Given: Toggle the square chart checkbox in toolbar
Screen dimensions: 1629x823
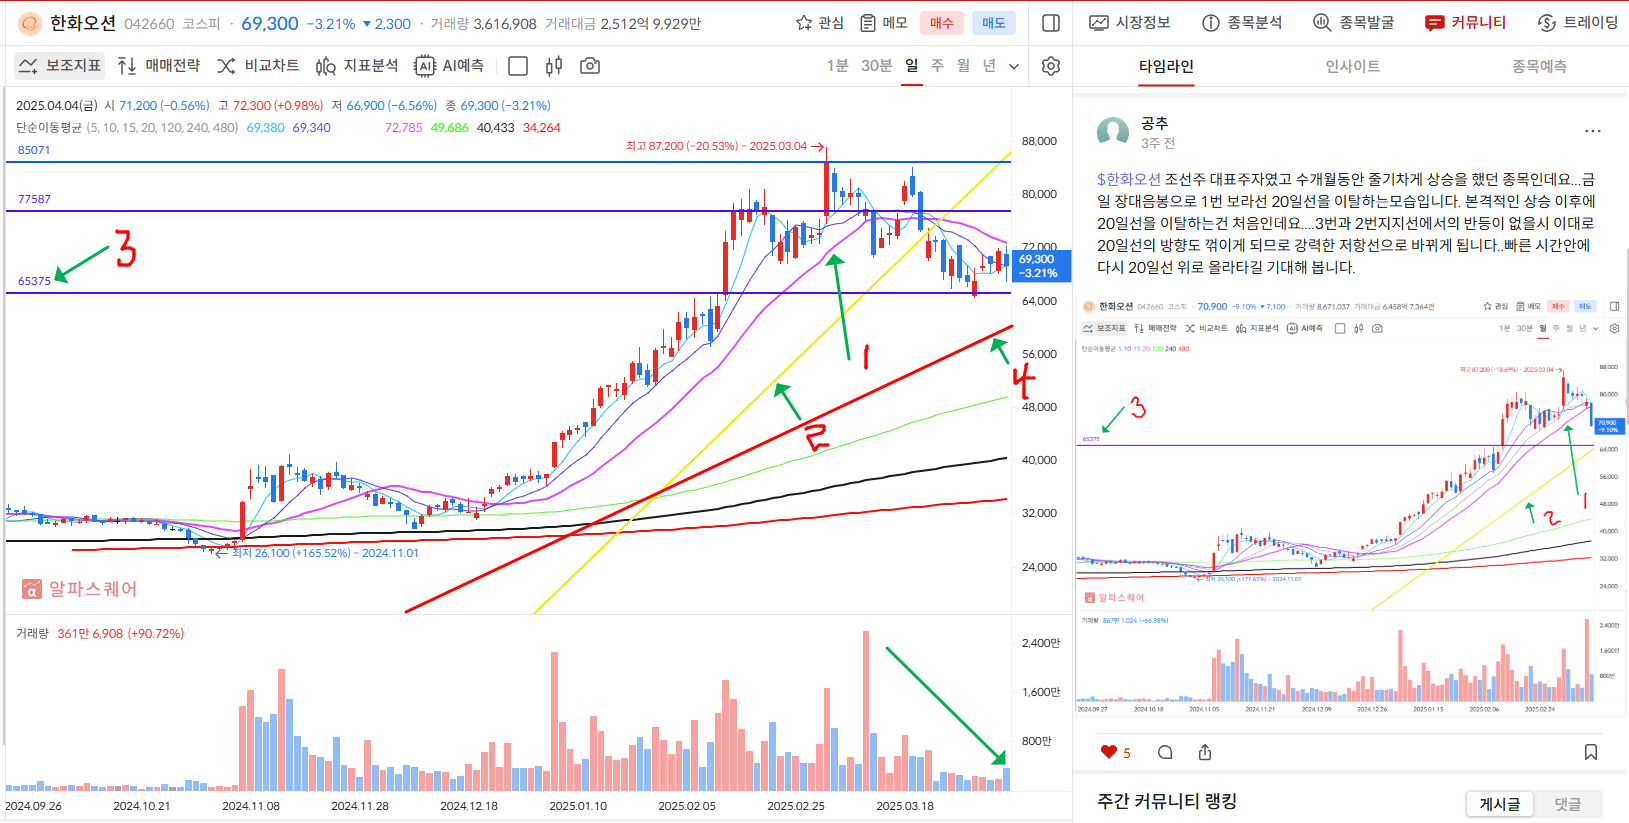Looking at the screenshot, I should [518, 66].
